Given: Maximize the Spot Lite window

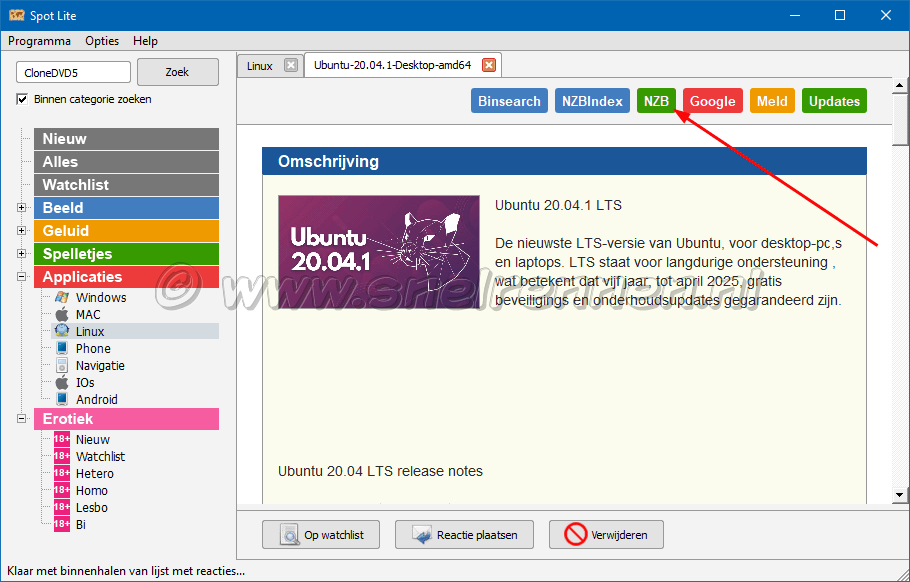Looking at the screenshot, I should [x=840, y=15].
